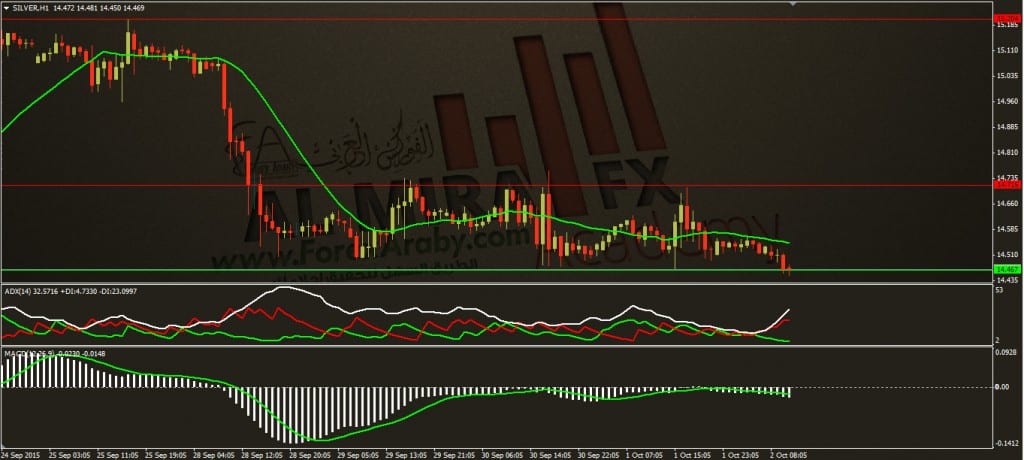Click the 15.110 price scale value
Screen dimensions: 1024x460
[x=1008, y=50]
